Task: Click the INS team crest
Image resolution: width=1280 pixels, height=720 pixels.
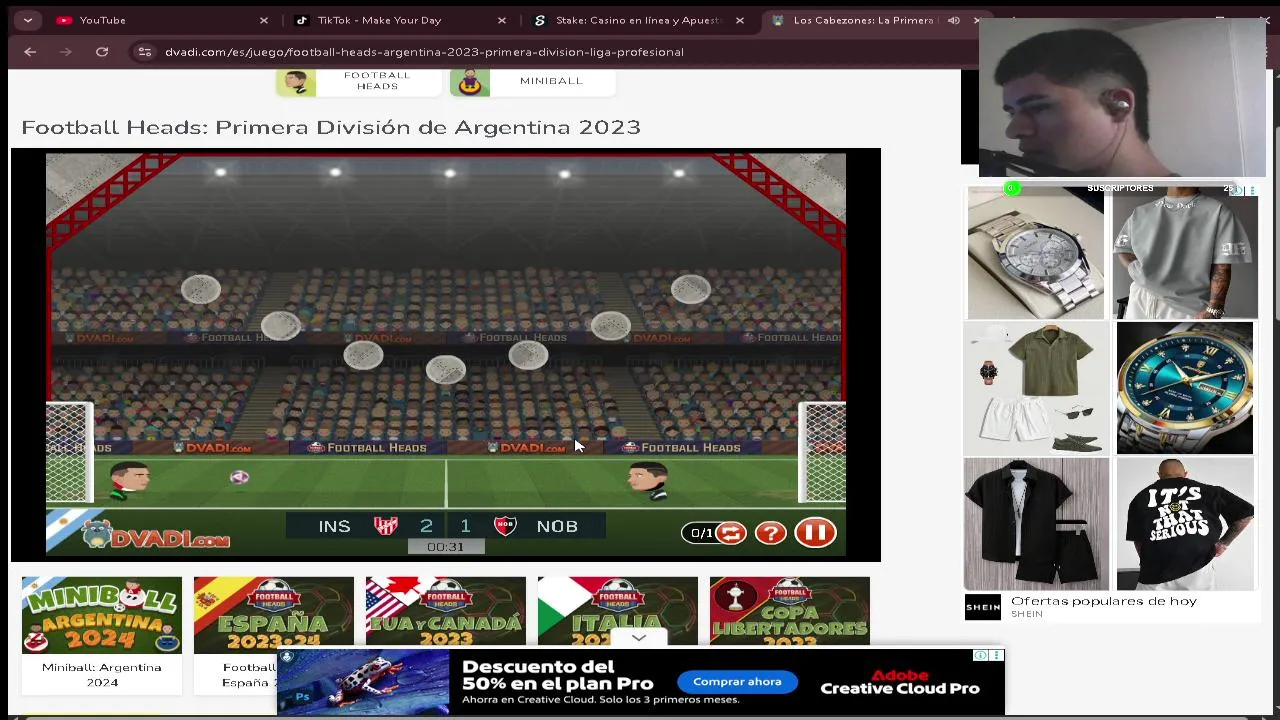Action: (x=385, y=526)
